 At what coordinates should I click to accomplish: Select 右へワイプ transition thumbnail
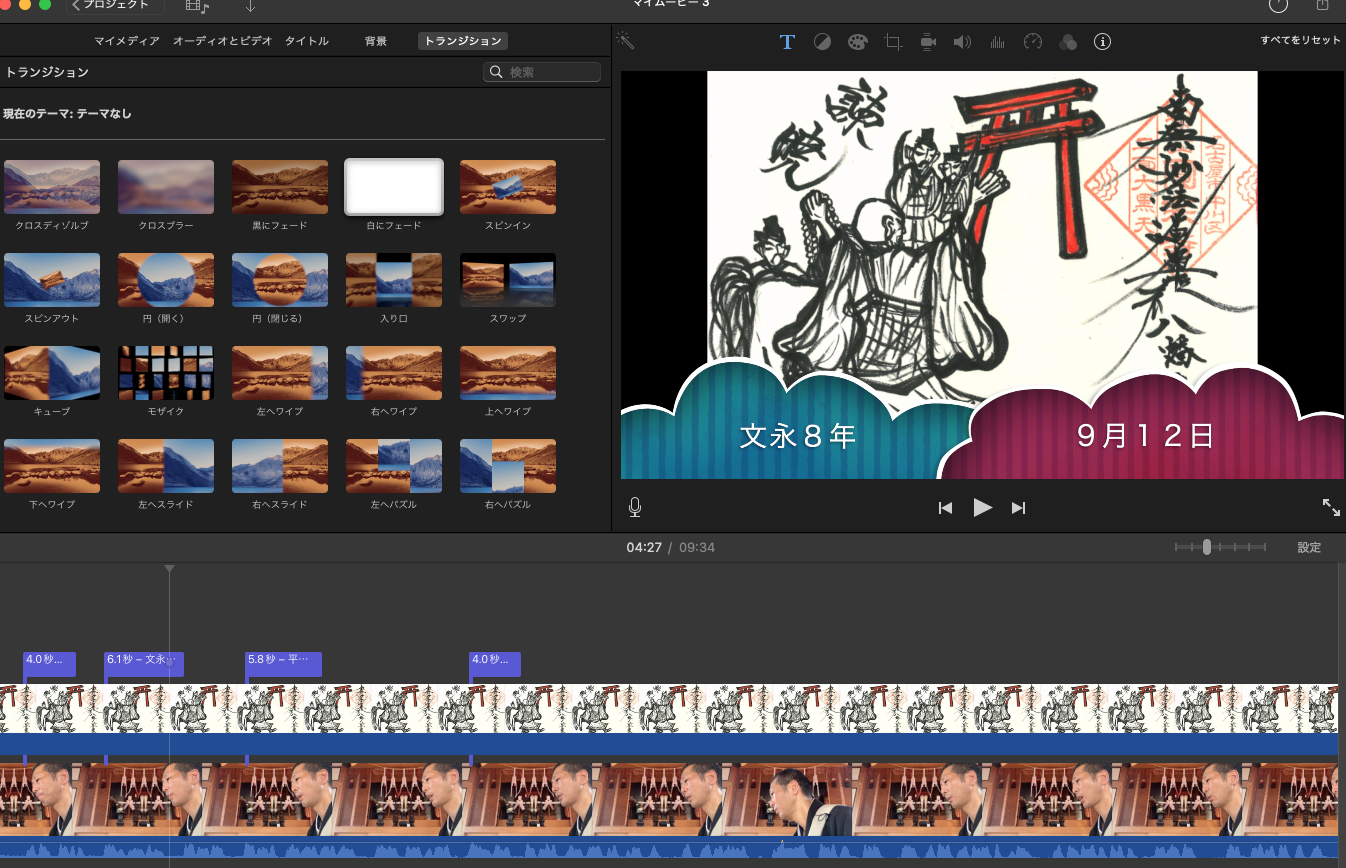point(394,373)
